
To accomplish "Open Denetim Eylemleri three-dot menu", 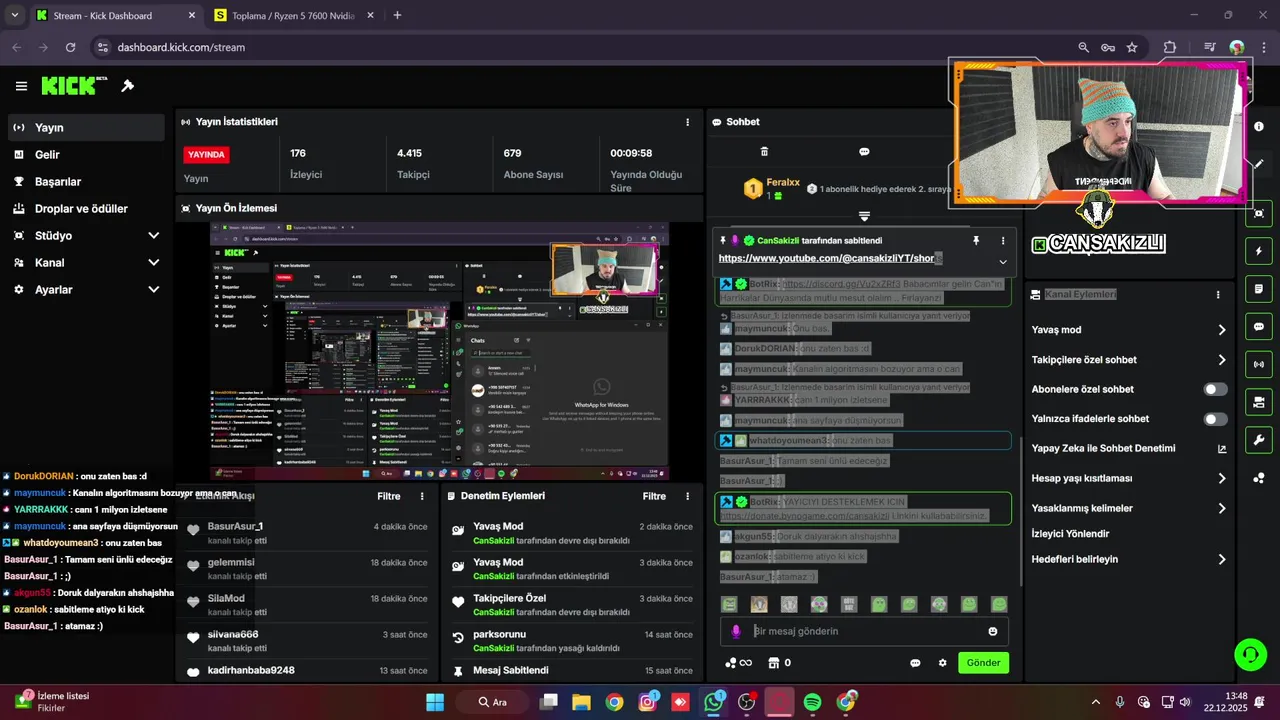I will pyautogui.click(x=687, y=496).
